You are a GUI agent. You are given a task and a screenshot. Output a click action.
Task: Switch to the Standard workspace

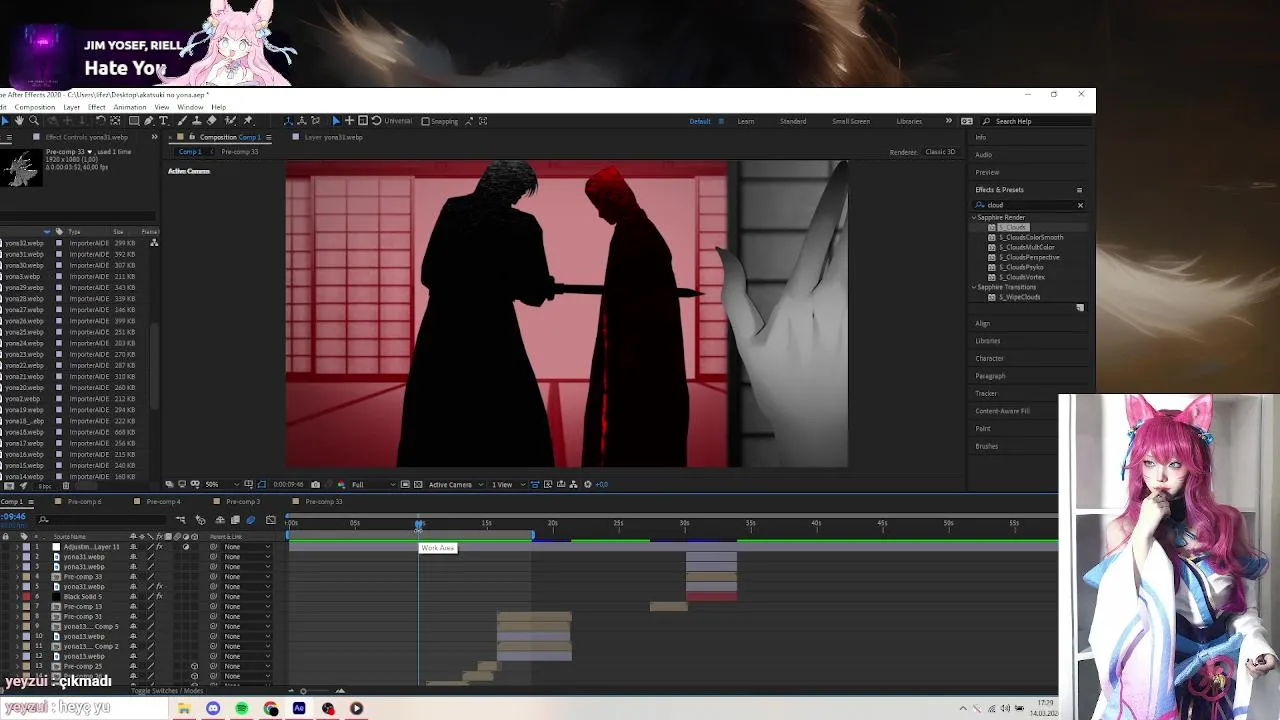pos(793,121)
